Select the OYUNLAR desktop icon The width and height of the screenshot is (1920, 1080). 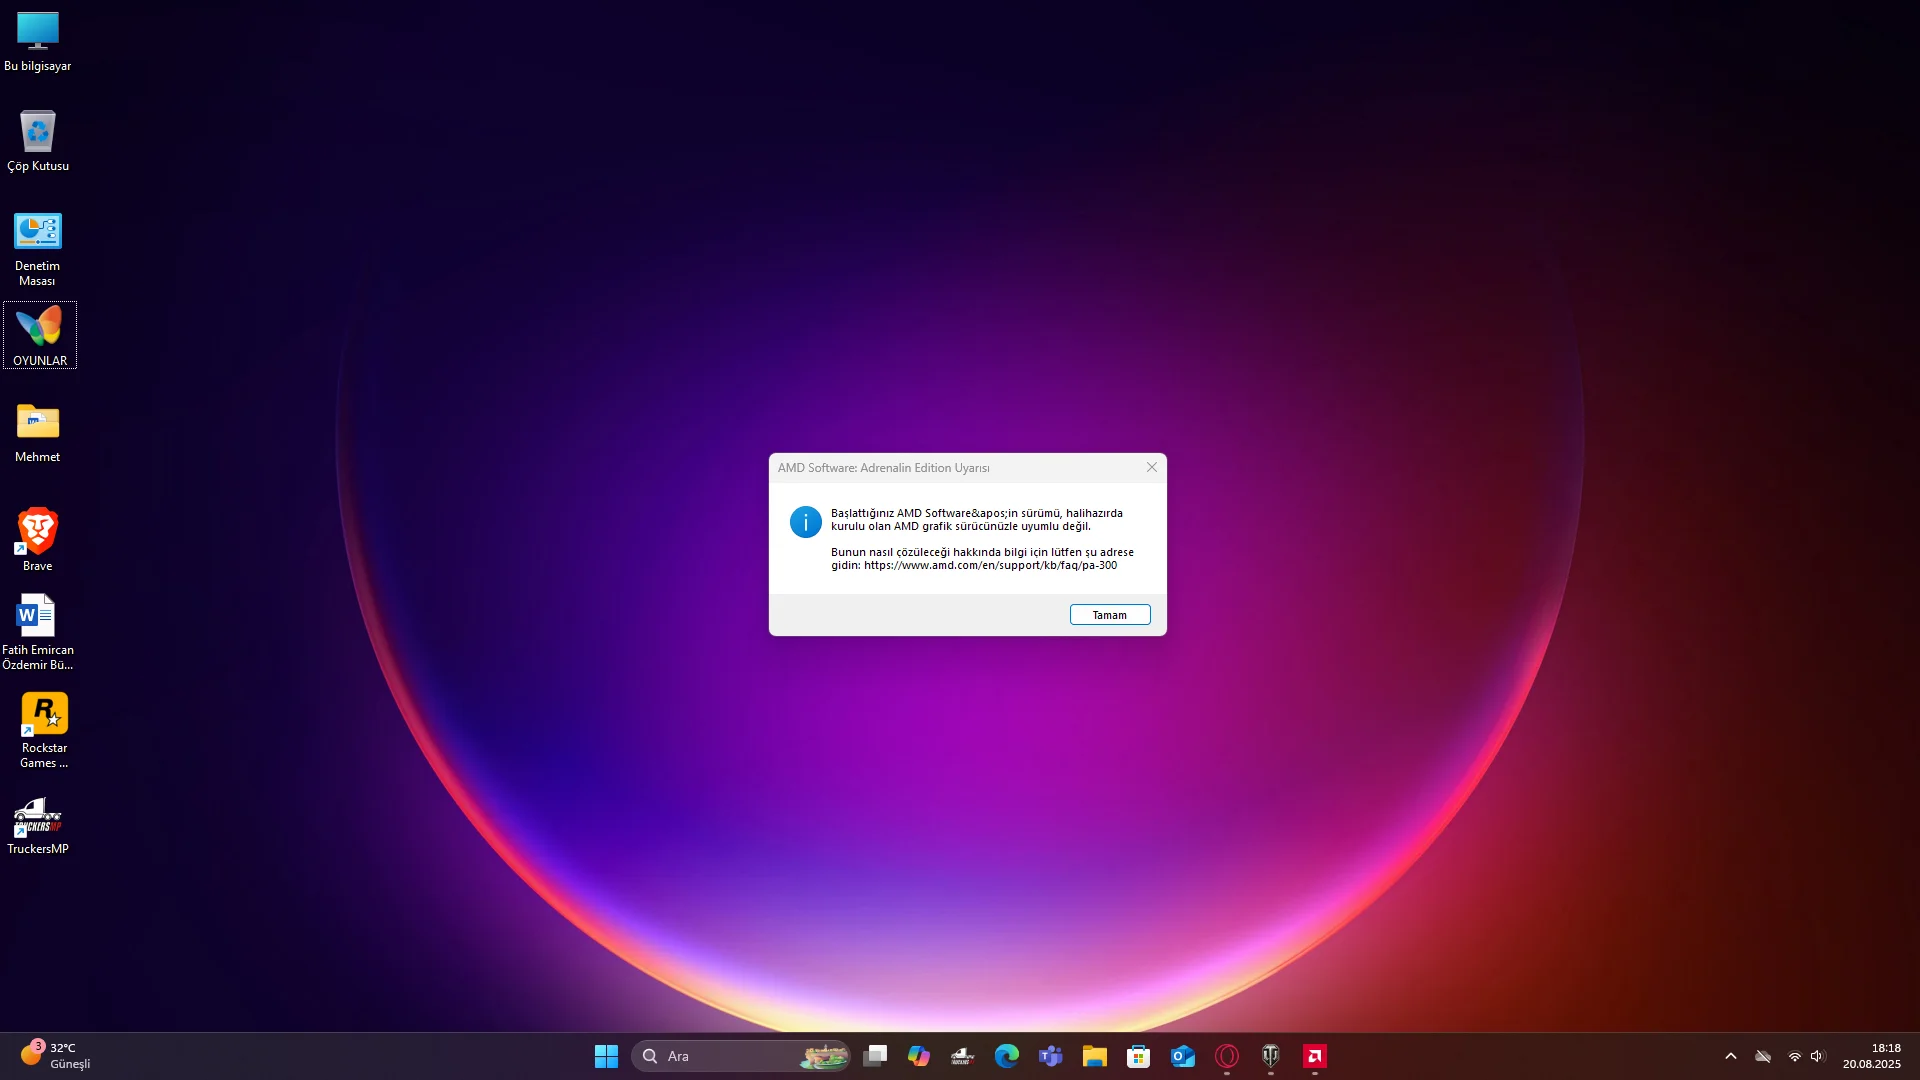[39, 328]
